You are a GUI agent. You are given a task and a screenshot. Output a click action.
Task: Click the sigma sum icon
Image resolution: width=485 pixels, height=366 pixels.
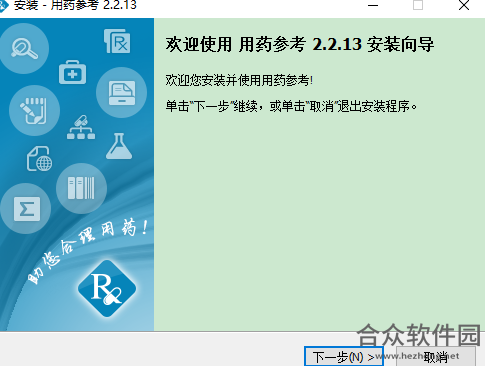[26, 208]
